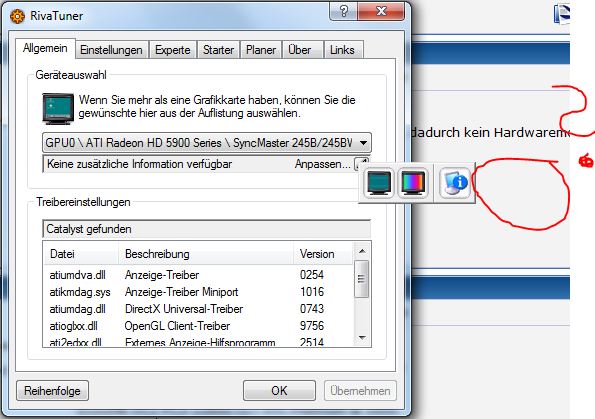Sort by the Beschreibung column header
595x419 pixels.
pos(206,254)
